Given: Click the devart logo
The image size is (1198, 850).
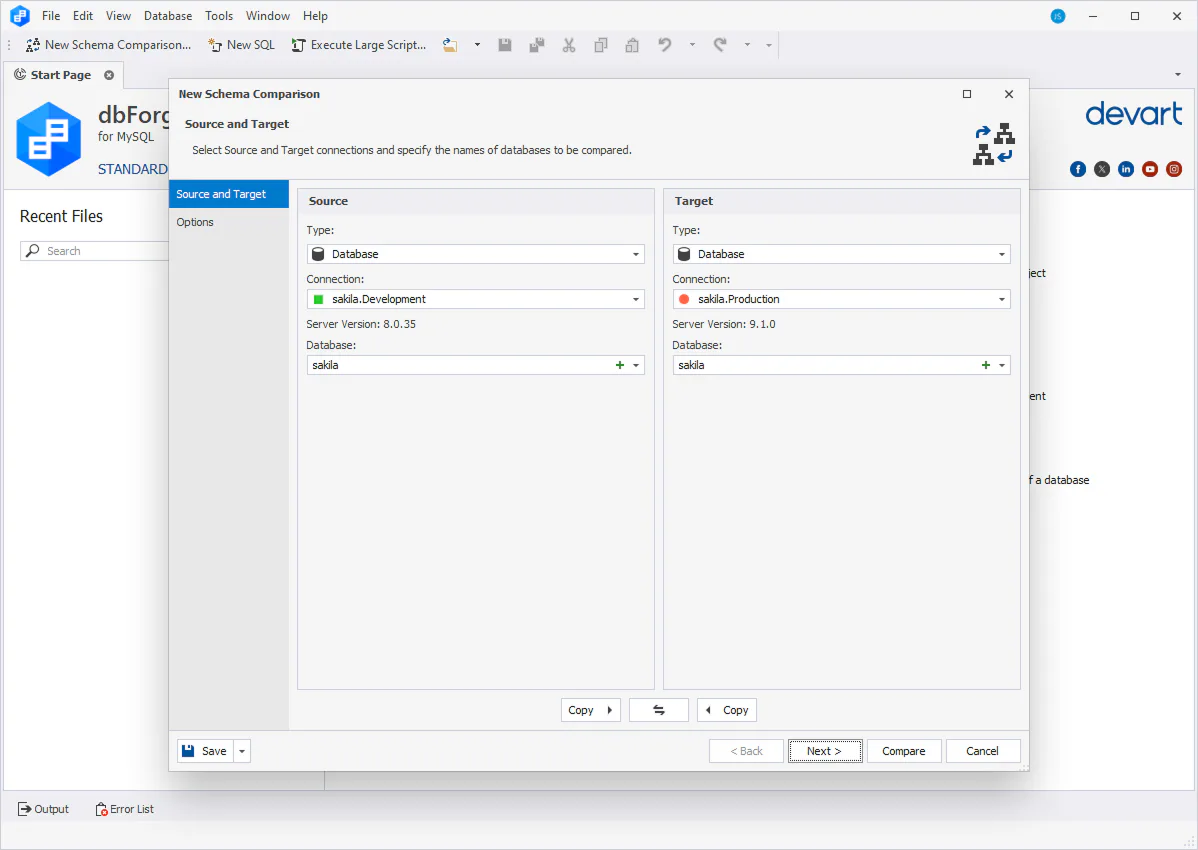Looking at the screenshot, I should tap(1134, 115).
